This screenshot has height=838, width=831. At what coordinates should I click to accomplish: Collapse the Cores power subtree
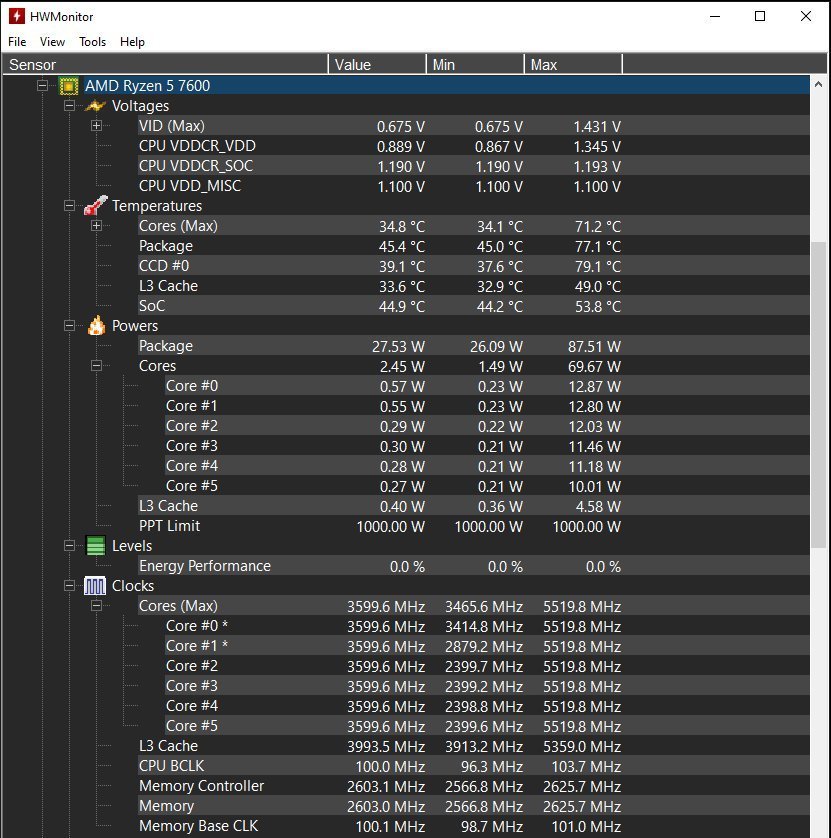[97, 366]
